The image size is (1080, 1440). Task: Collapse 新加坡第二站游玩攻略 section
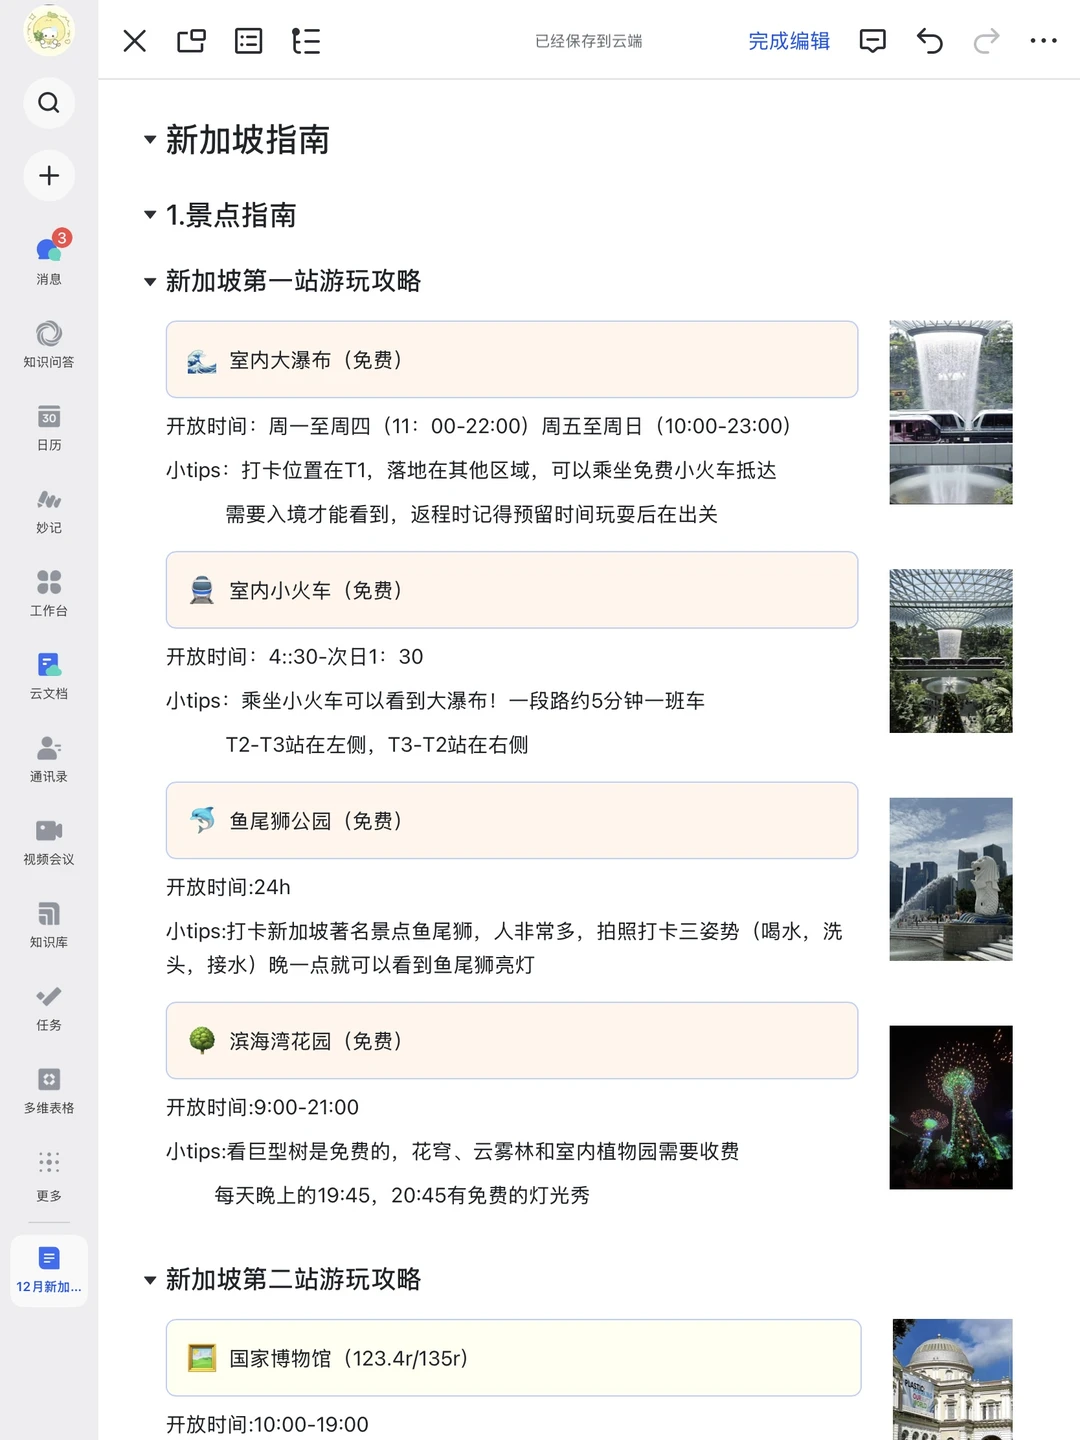point(147,1281)
